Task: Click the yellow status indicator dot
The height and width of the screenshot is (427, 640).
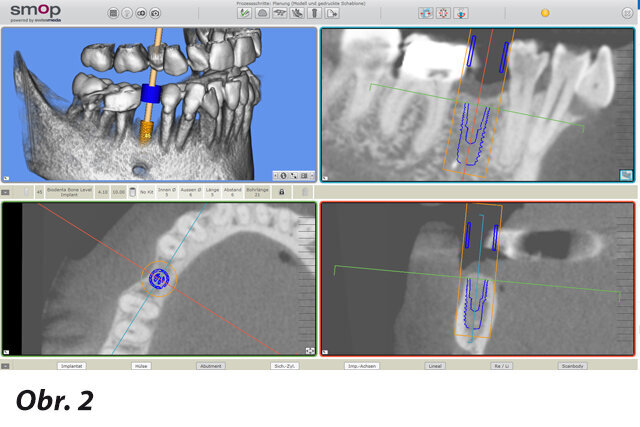Action: coord(545,13)
